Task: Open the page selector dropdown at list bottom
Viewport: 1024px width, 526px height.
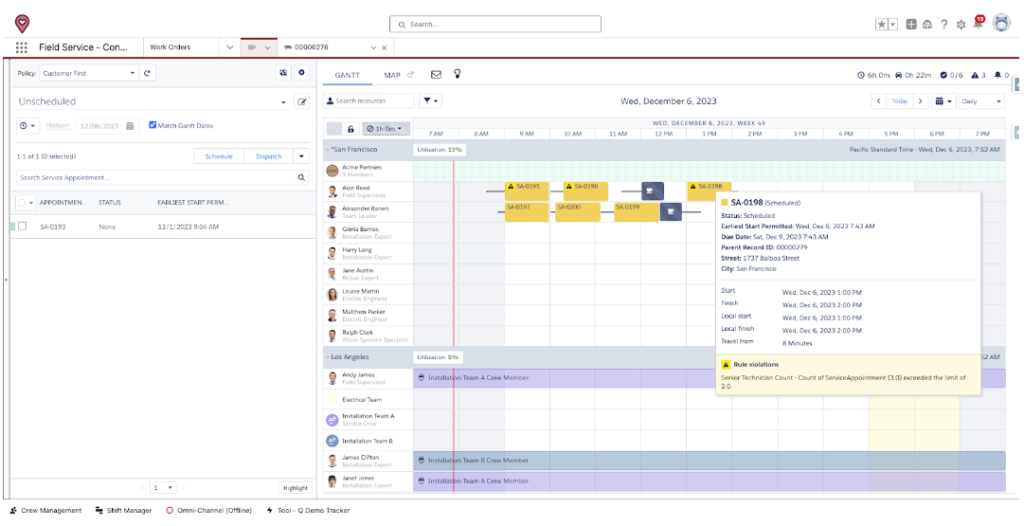Action: coord(163,487)
